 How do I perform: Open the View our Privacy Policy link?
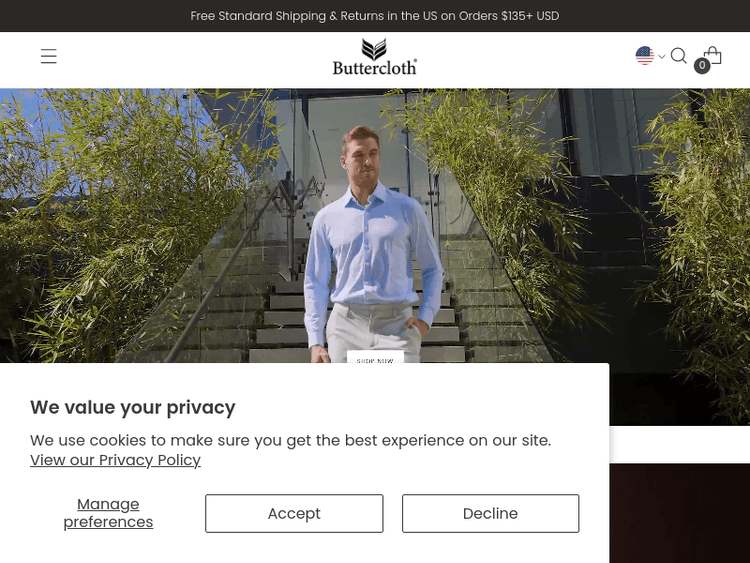pos(115,460)
